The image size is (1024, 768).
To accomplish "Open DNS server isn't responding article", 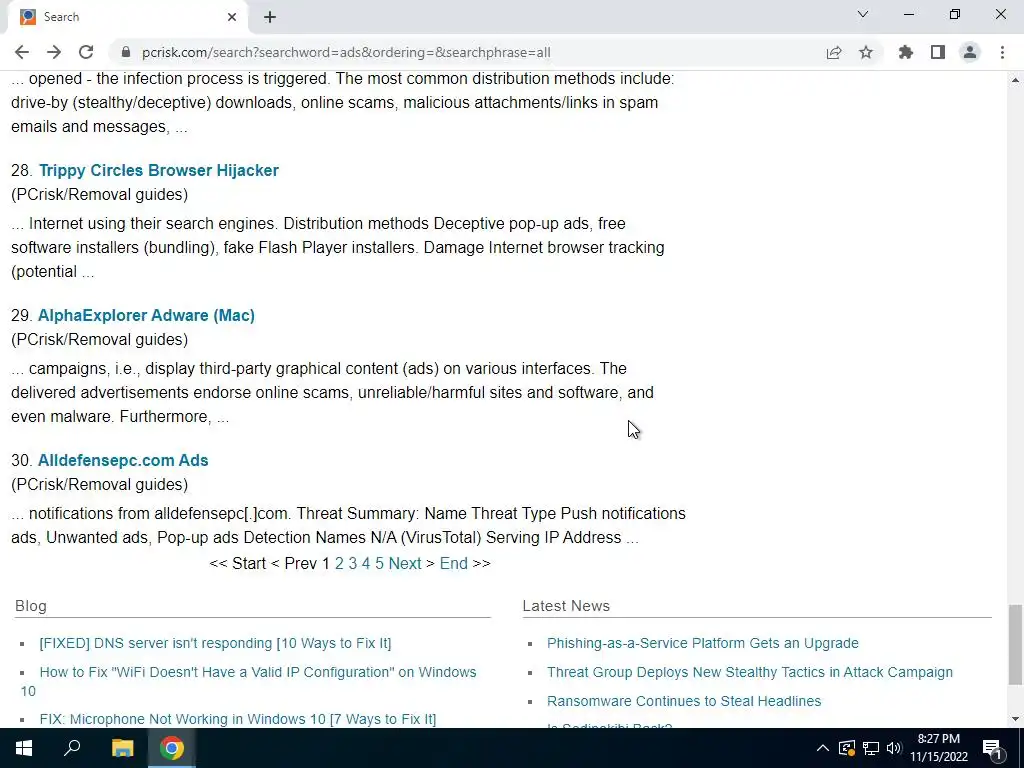I will click(216, 643).
